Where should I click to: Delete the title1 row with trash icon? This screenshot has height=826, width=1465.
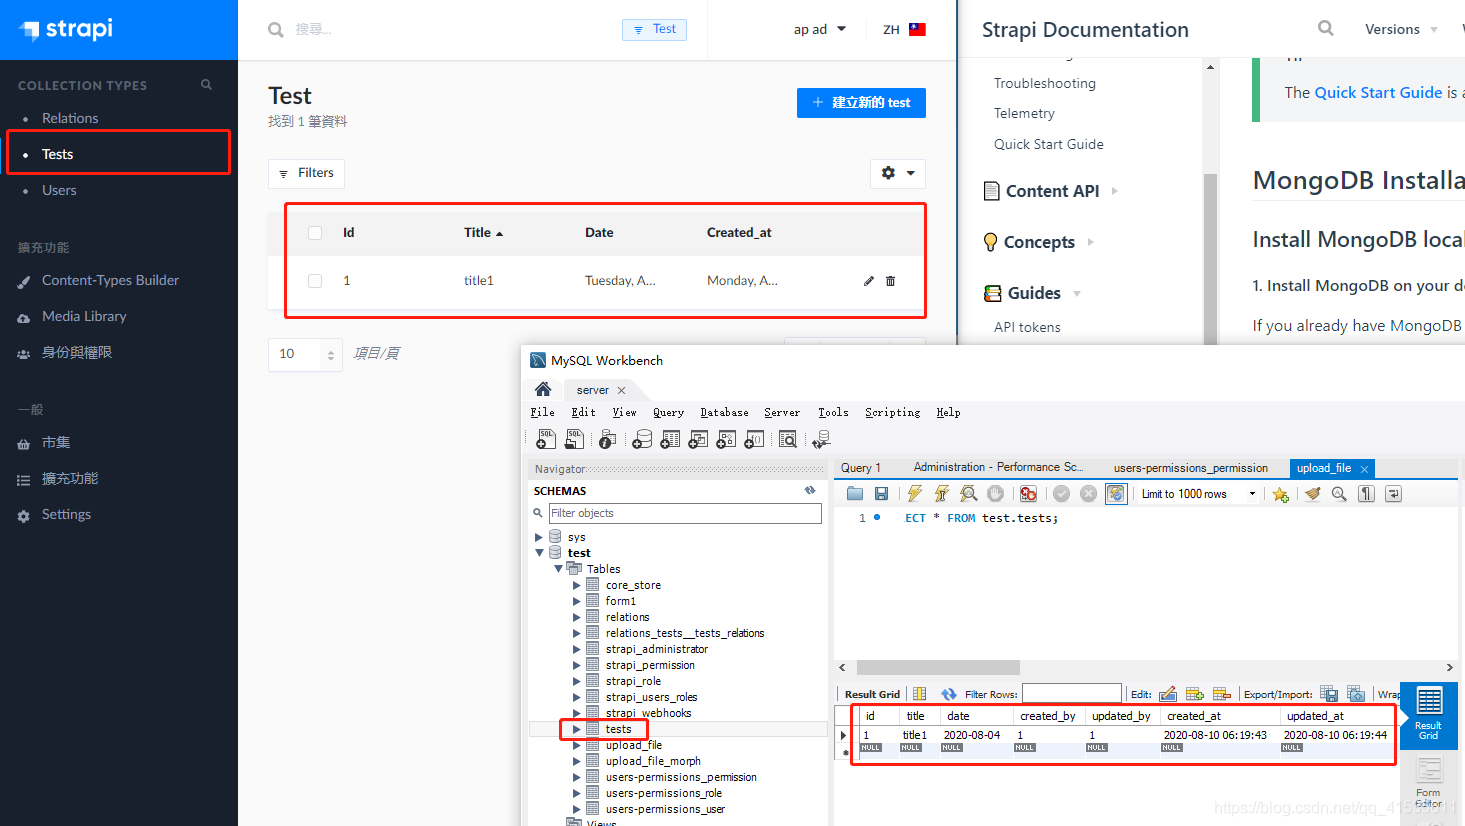tap(891, 281)
